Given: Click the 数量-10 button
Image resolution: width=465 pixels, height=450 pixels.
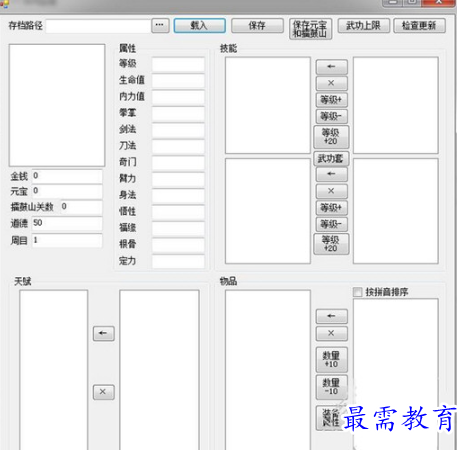Looking at the screenshot, I should (331, 387).
